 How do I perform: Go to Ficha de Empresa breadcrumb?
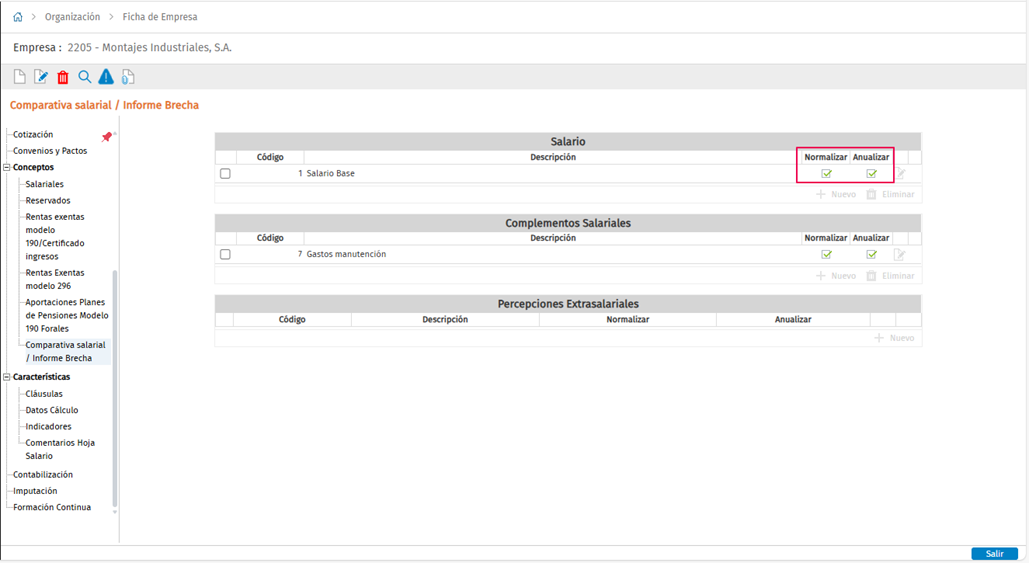tap(159, 17)
